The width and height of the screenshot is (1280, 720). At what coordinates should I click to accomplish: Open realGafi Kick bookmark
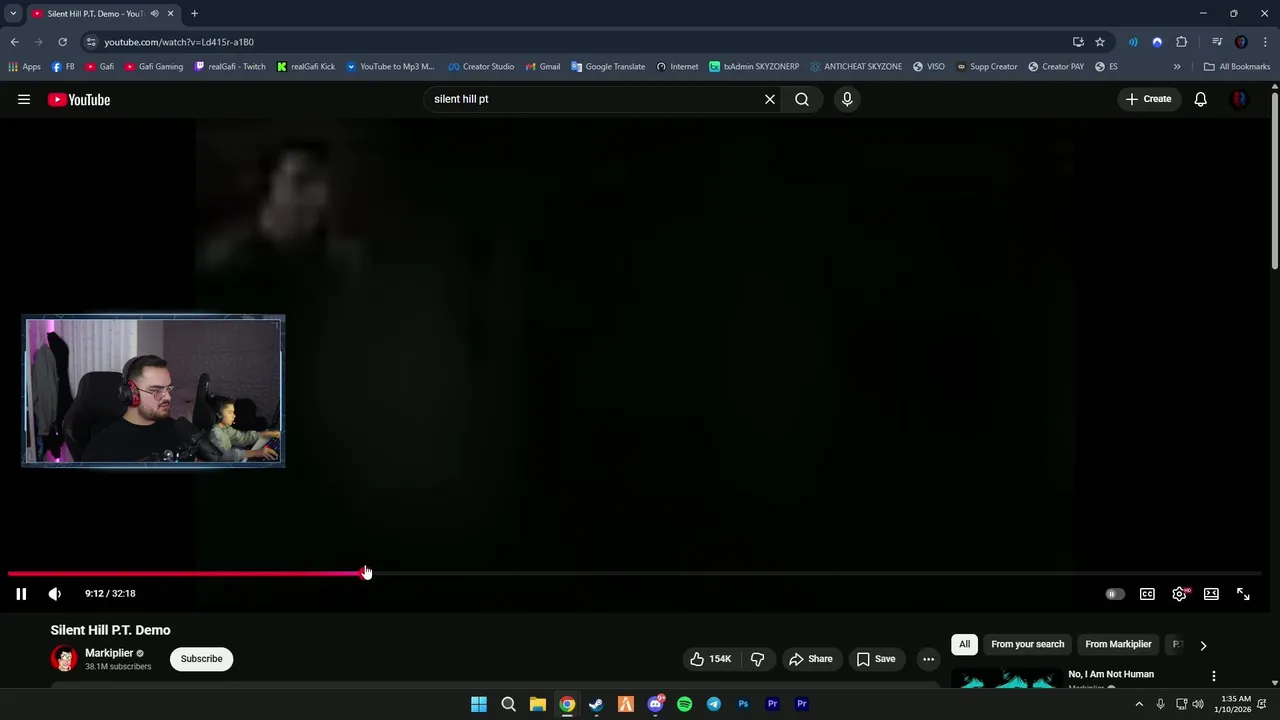(306, 67)
